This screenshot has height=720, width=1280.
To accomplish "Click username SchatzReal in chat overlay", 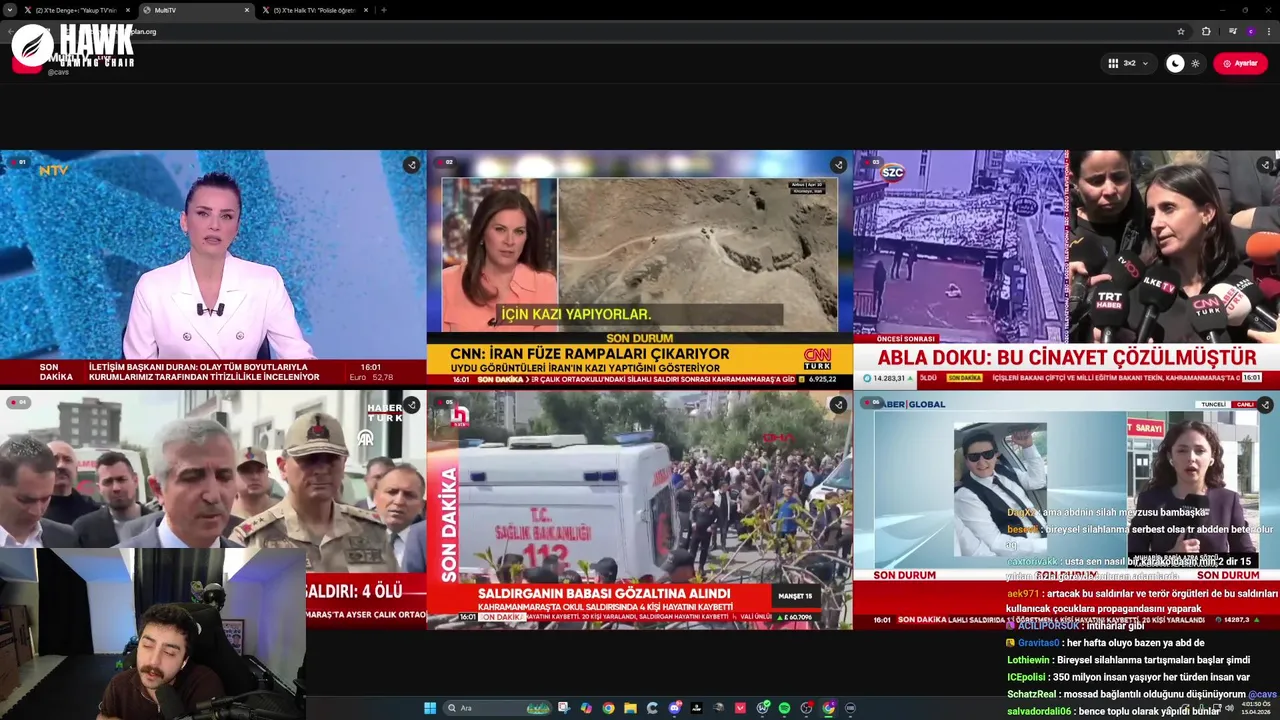I will tap(1032, 694).
